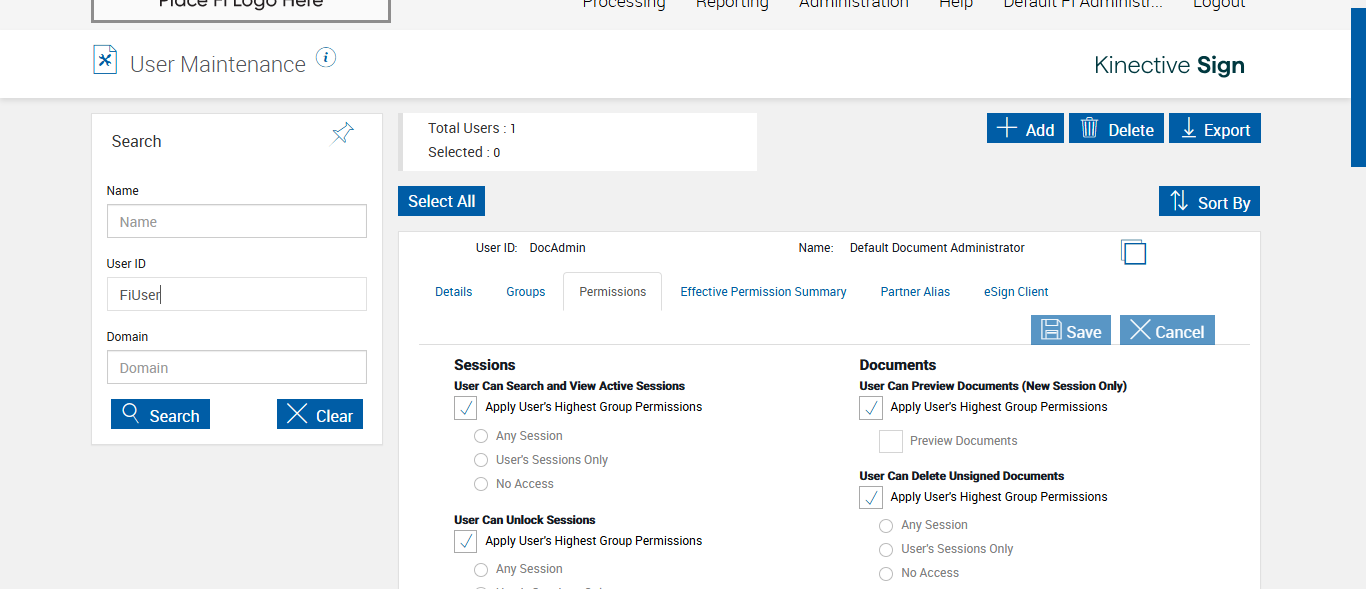Delete the selected user
This screenshot has width=1366, height=589.
1116,129
